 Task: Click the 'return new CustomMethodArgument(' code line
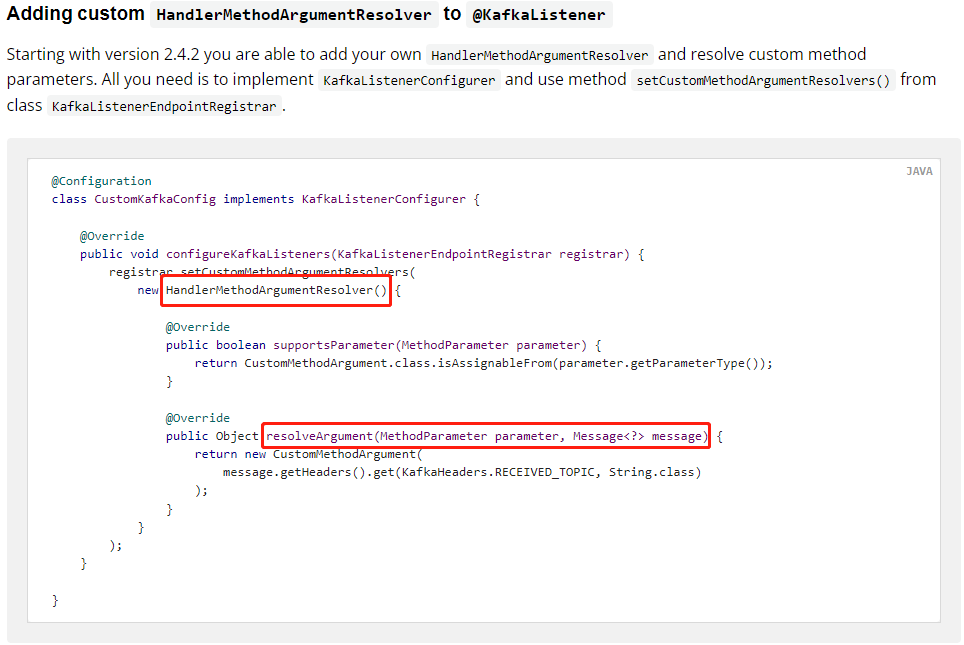click(x=309, y=454)
